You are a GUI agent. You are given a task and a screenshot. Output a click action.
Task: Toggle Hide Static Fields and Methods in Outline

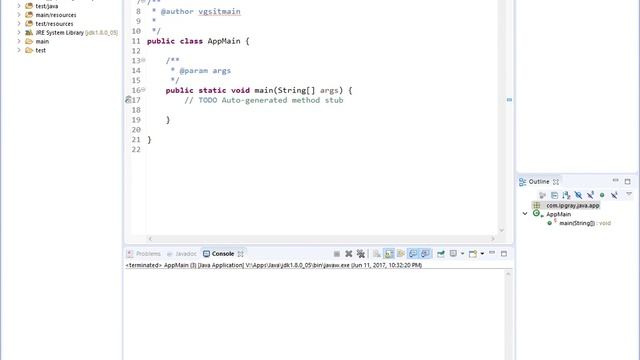[590, 195]
